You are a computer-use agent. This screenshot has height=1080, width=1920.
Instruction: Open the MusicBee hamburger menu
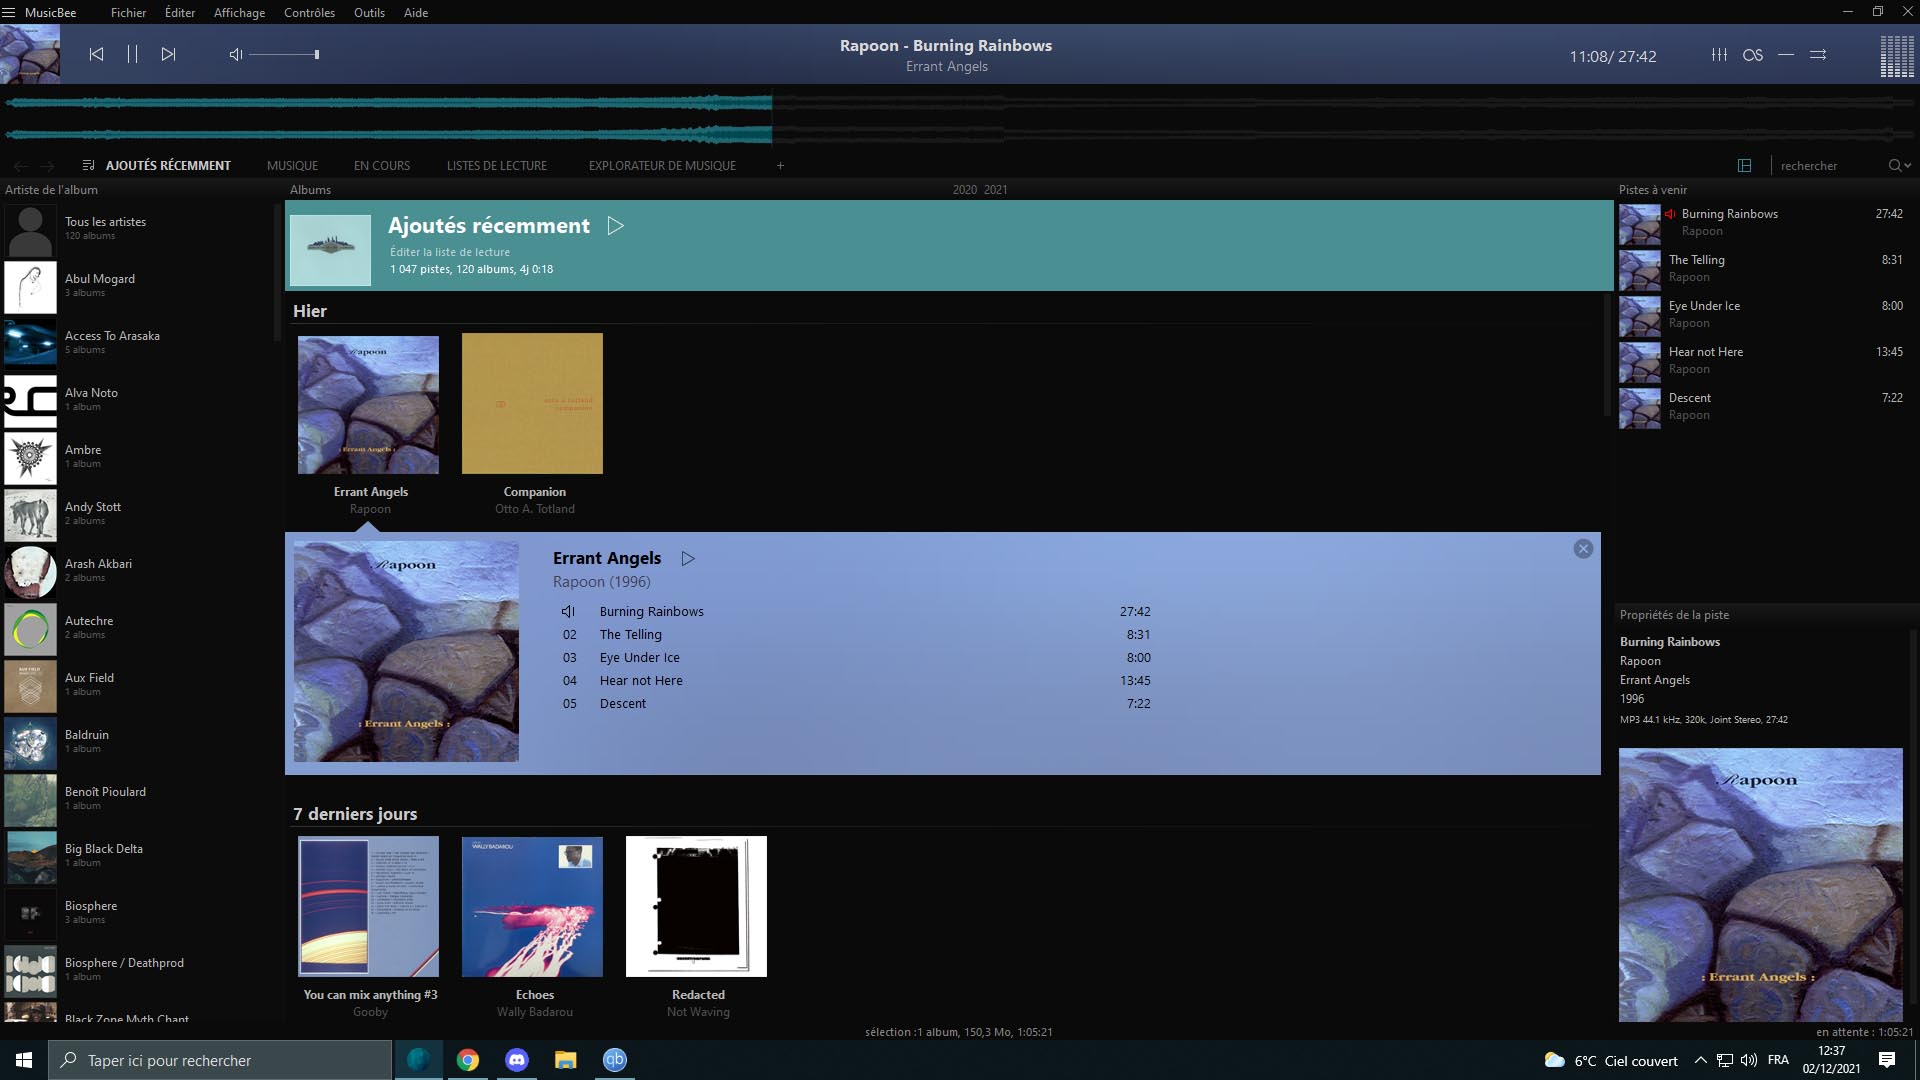(x=9, y=12)
